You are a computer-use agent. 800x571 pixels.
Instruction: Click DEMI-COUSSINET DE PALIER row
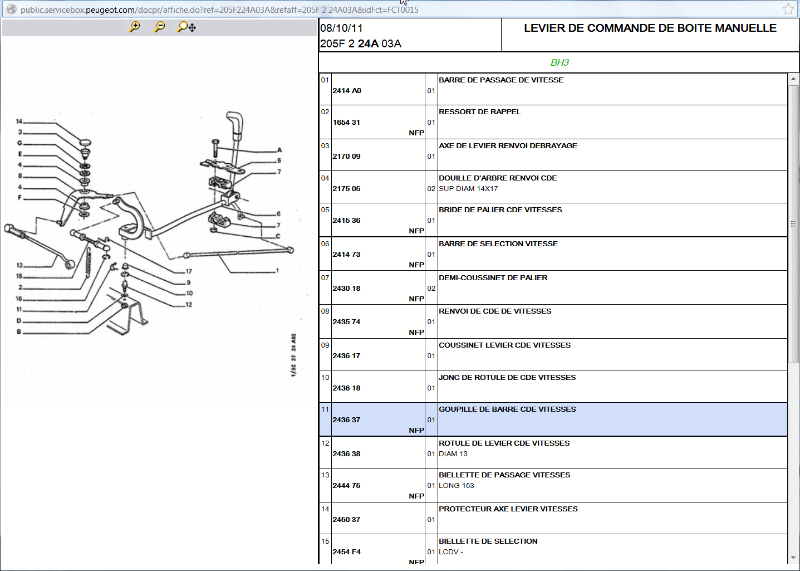click(553, 287)
